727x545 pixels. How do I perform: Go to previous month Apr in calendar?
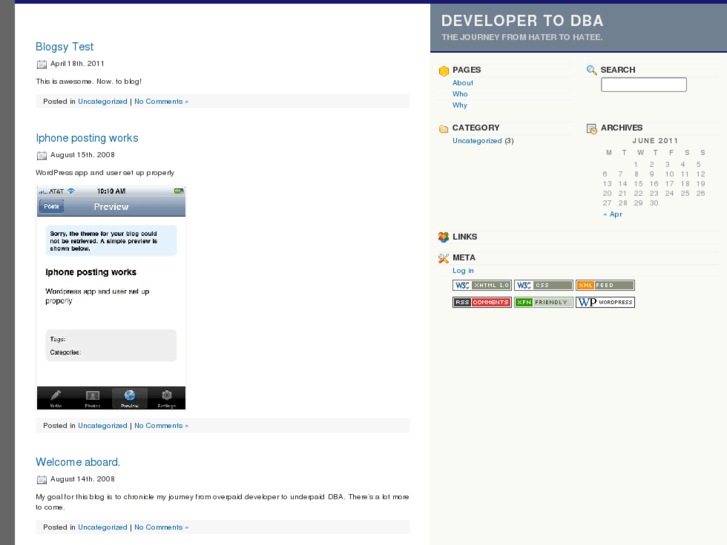612,214
